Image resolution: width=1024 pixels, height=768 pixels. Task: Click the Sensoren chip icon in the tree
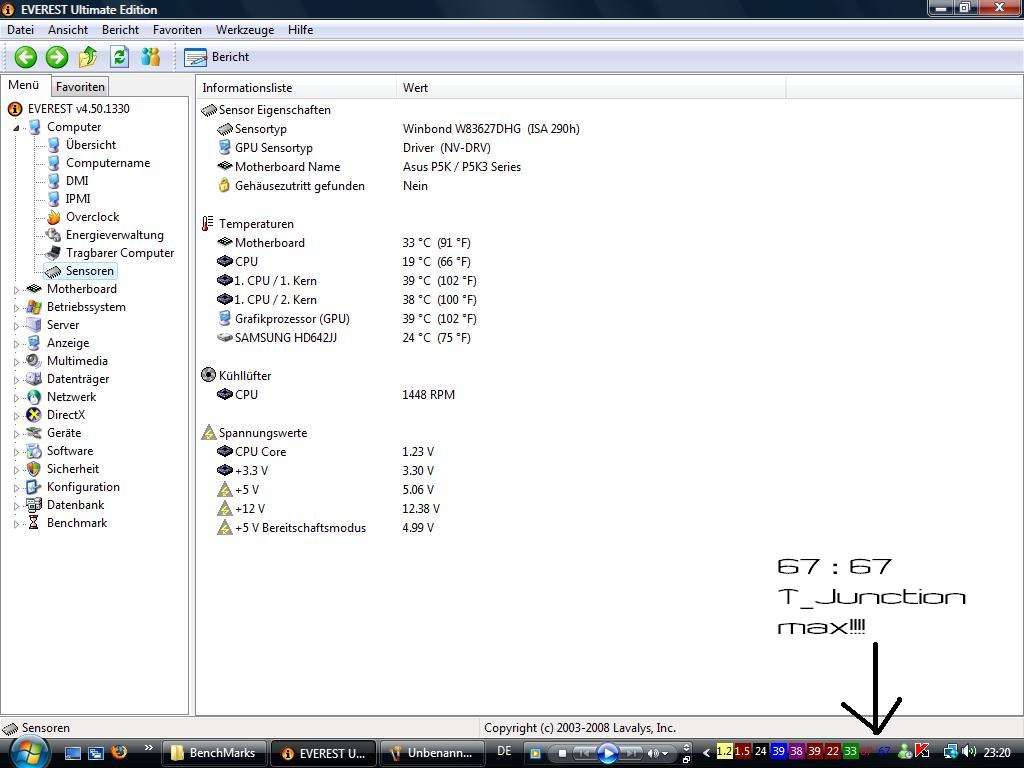click(54, 272)
